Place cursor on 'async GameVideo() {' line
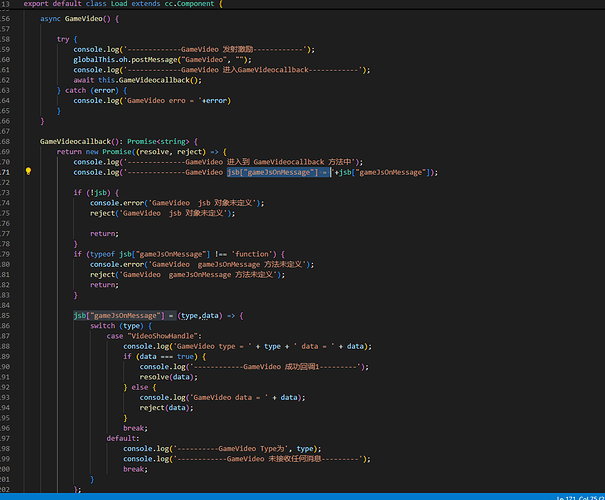The height and width of the screenshot is (500, 605). tap(79, 19)
